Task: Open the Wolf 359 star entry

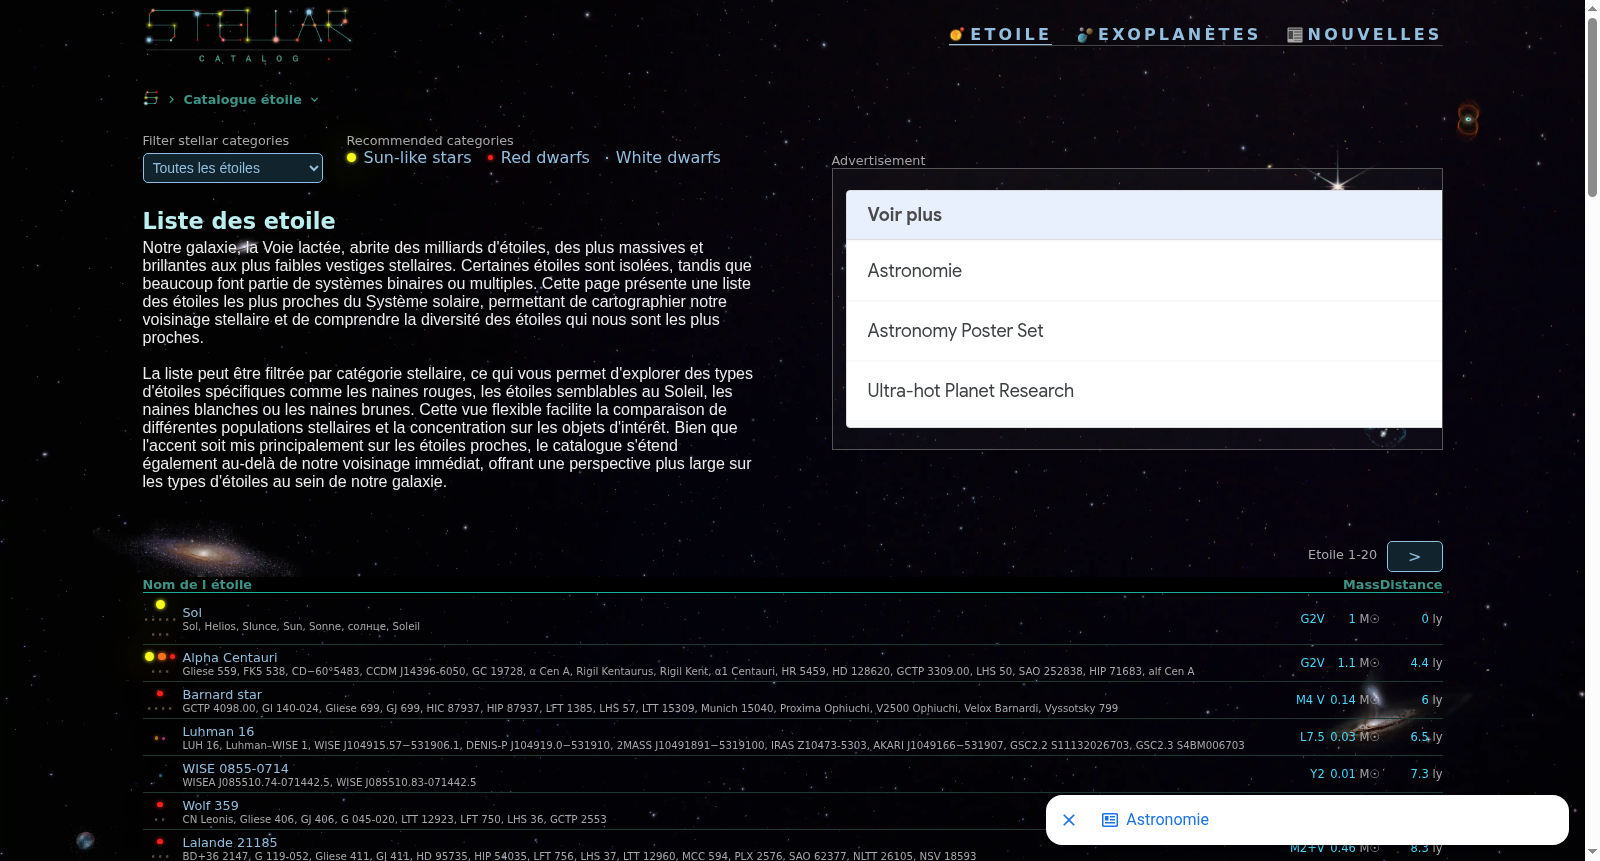Action: coord(210,806)
